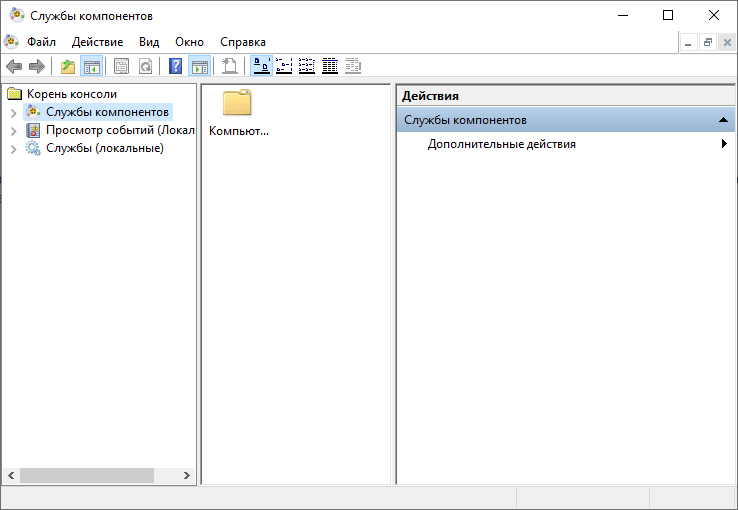Click the greyed Status view icon

point(353,66)
